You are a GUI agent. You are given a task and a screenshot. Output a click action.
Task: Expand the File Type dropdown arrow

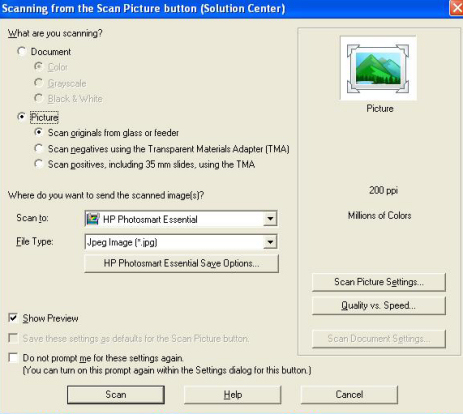pos(270,242)
